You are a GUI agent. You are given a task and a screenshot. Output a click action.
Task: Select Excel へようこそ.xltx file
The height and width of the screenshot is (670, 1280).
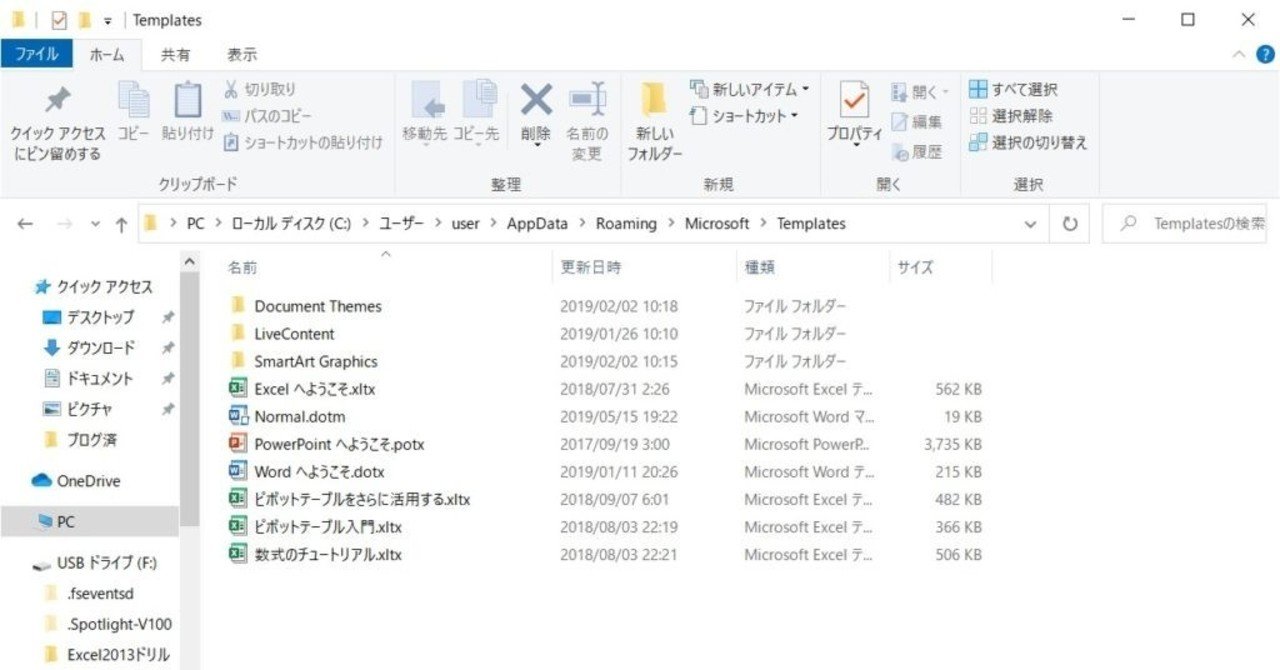[314, 389]
